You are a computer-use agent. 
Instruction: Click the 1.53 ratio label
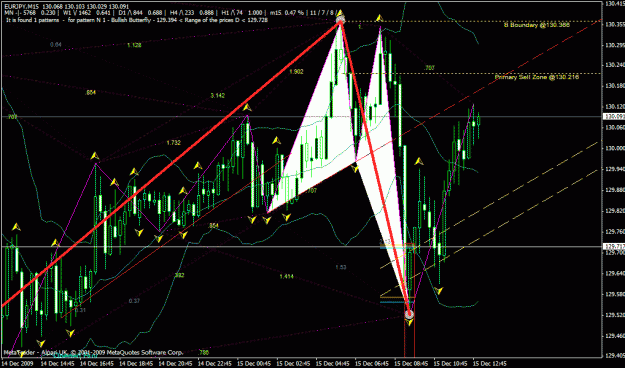tap(340, 267)
